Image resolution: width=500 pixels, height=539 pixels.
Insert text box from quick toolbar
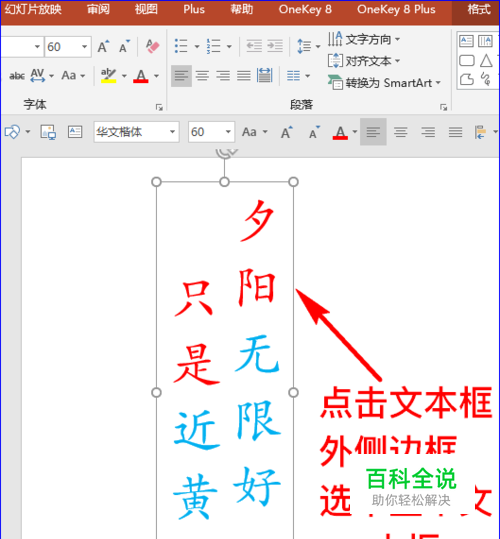click(x=75, y=132)
